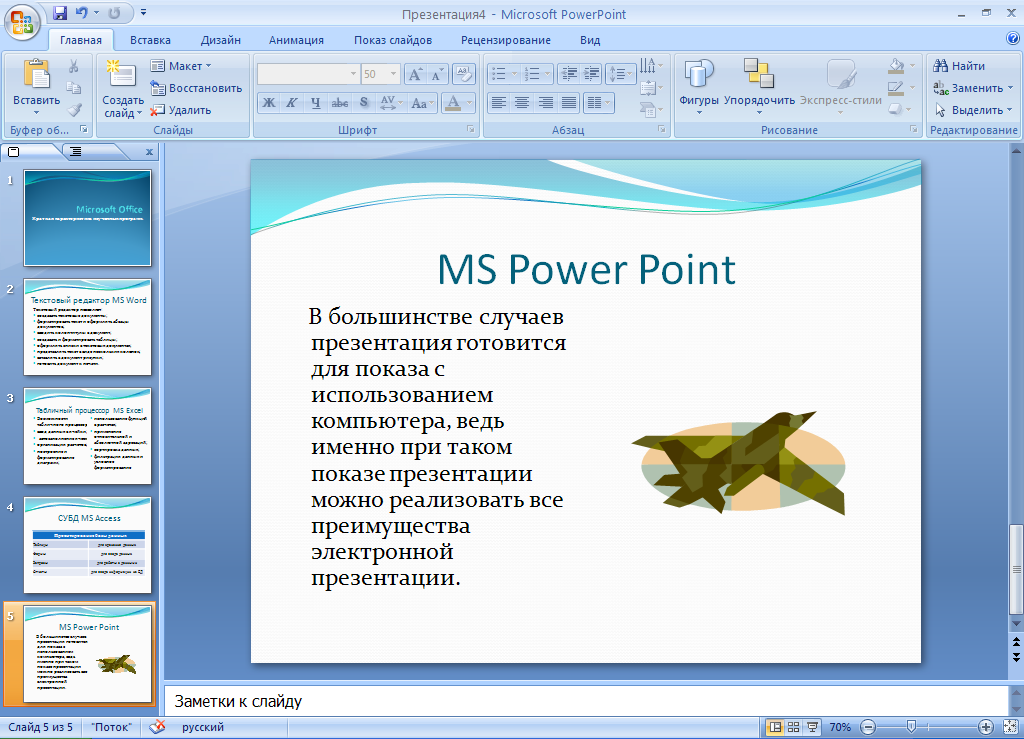The height and width of the screenshot is (739, 1024).
Task: Open the Выделить select dropdown
Action: coord(973,110)
